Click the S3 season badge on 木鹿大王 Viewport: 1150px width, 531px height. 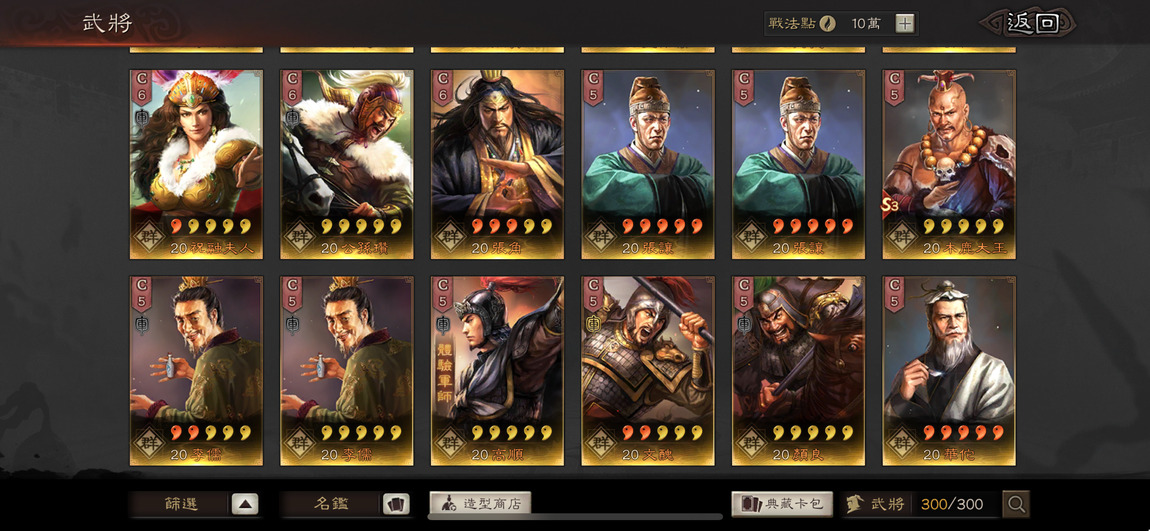click(890, 206)
